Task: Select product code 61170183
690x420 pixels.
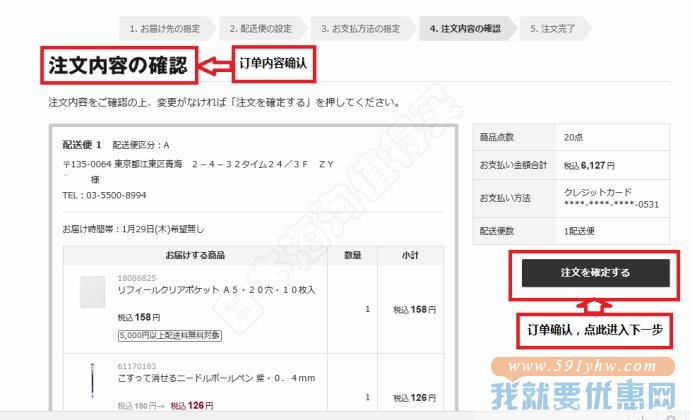Action: pos(137,366)
